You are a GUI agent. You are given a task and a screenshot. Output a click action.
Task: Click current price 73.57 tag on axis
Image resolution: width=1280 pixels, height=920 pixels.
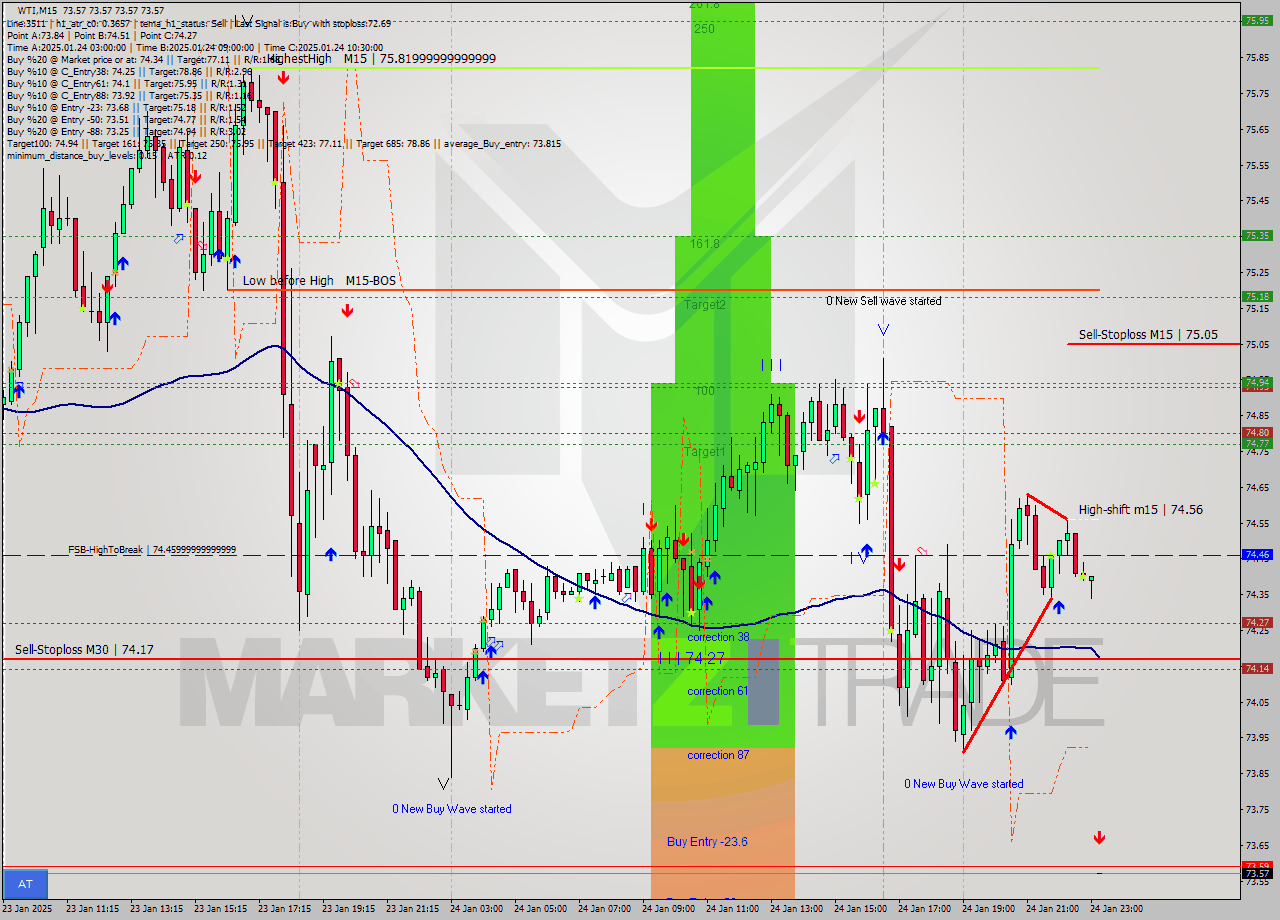(x=1257, y=874)
